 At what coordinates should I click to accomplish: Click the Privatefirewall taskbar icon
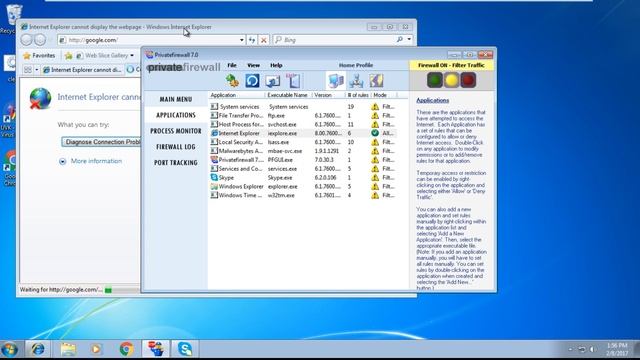[x=156, y=349]
